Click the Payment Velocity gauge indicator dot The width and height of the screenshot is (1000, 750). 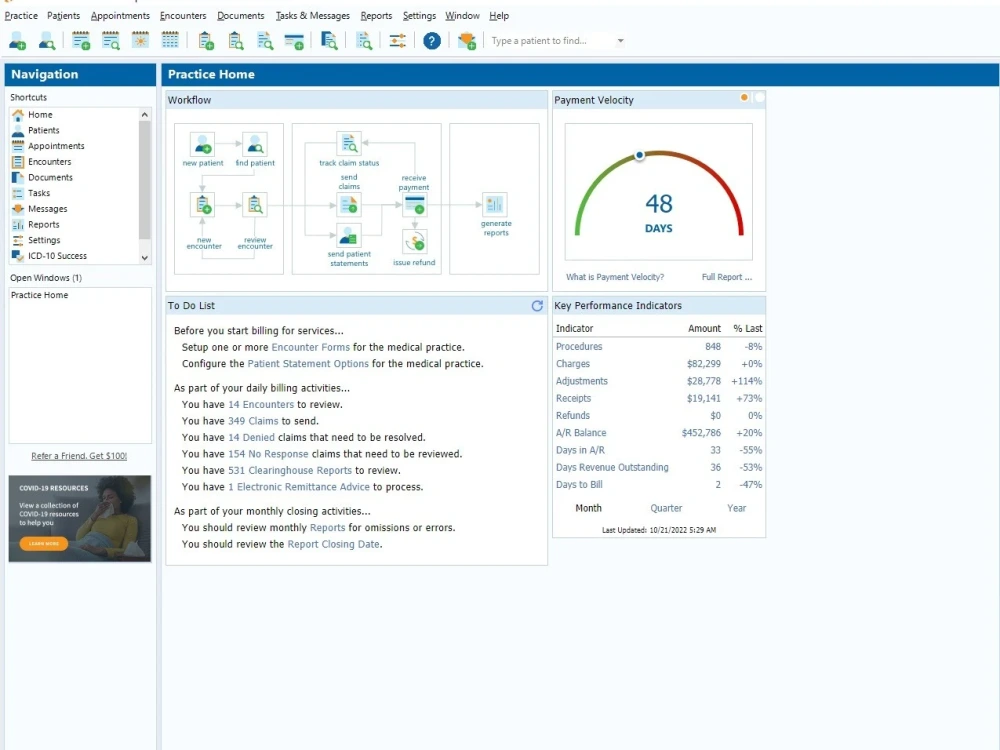[639, 156]
